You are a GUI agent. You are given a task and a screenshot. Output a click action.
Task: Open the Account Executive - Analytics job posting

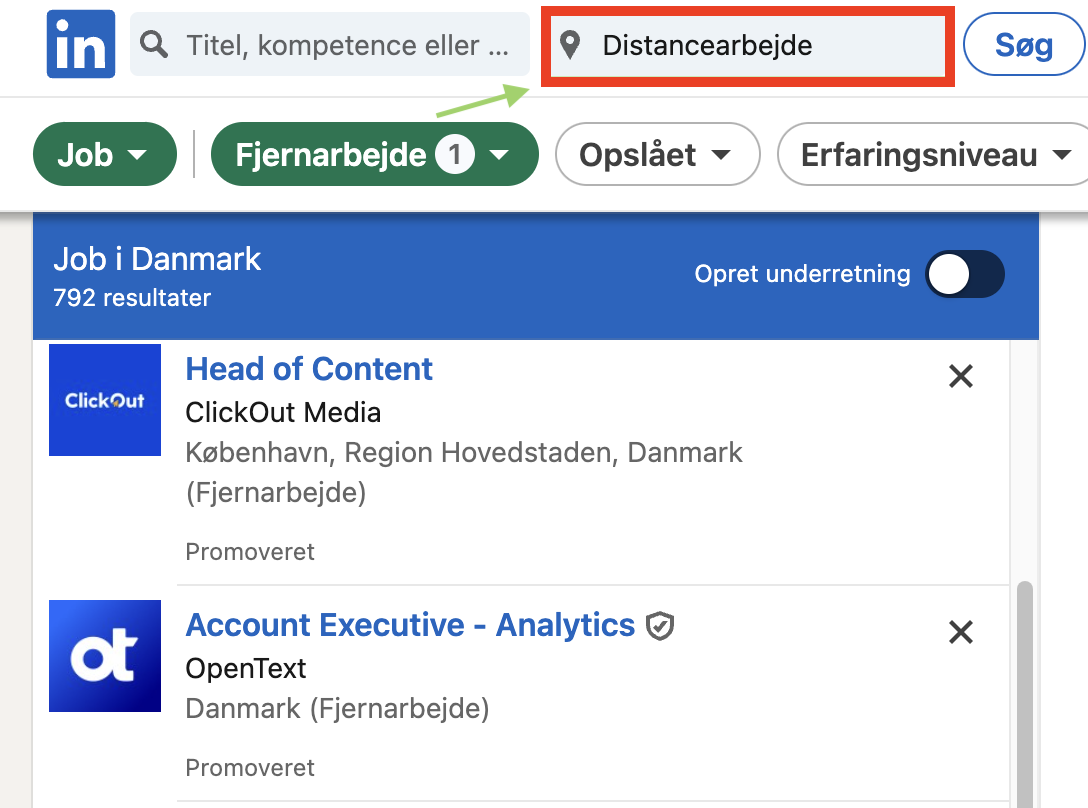(x=410, y=625)
